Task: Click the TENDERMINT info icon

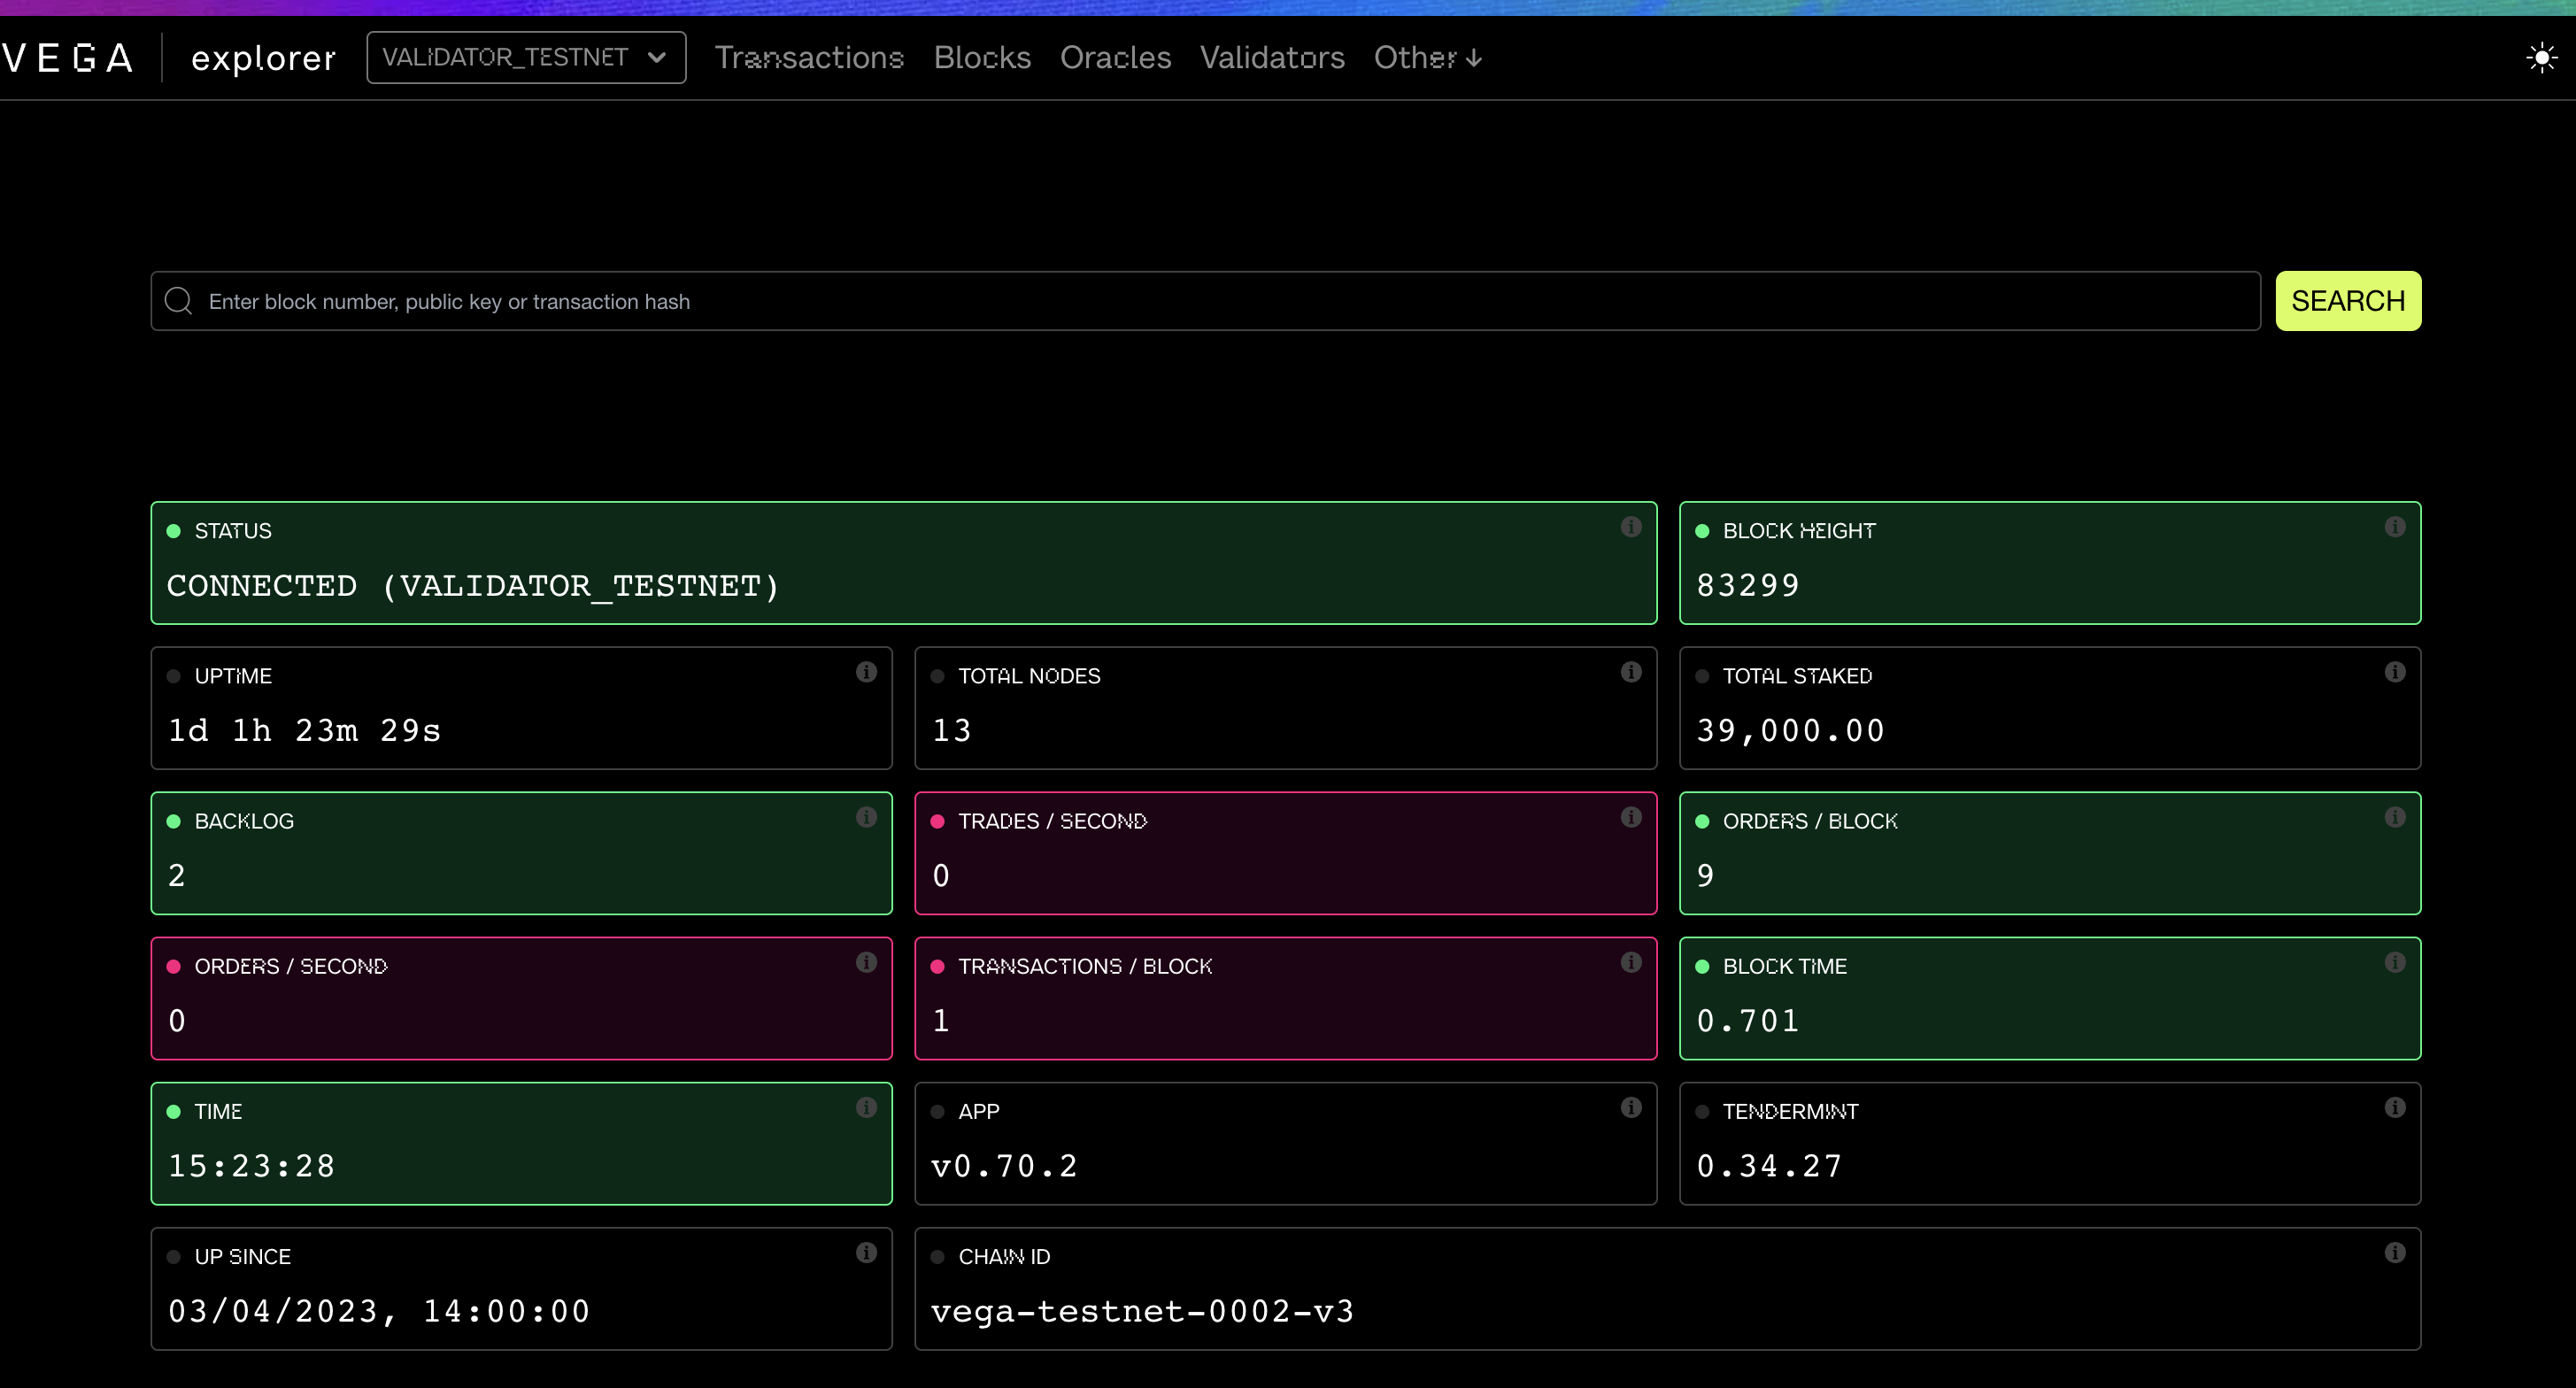Action: tap(2395, 1107)
